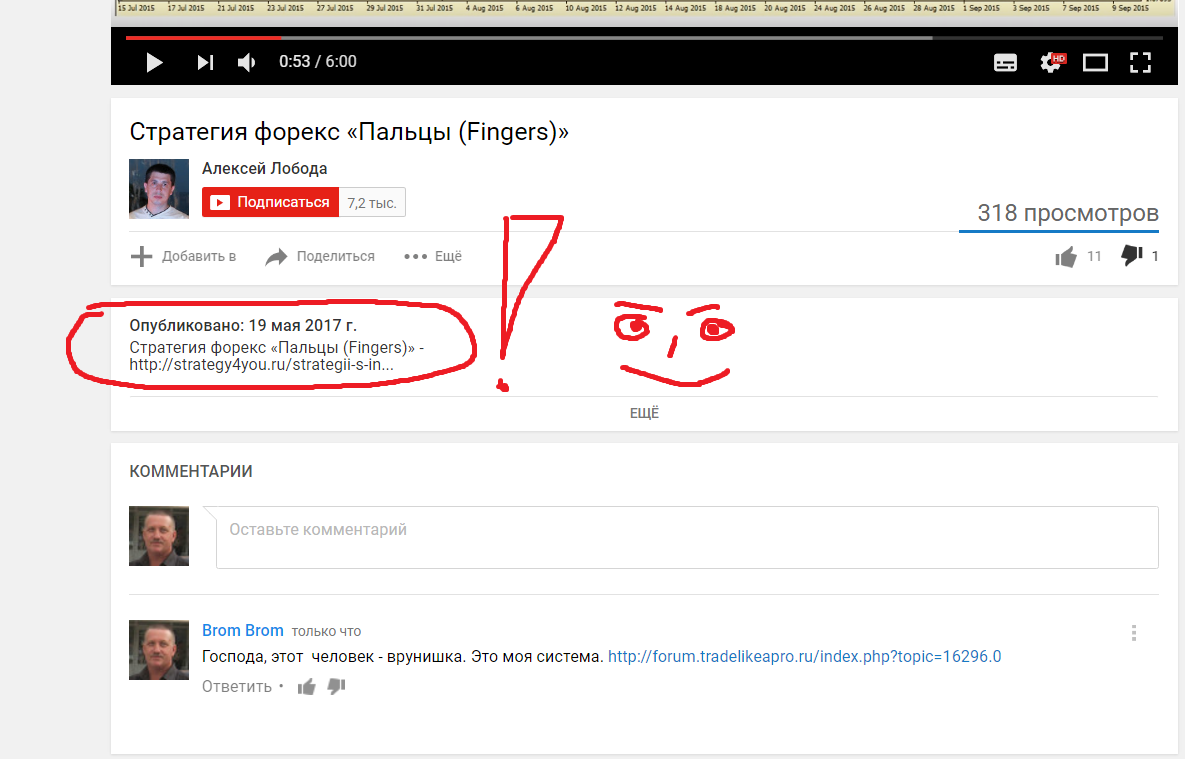Open strategy4you.ru description link

pos(261,364)
